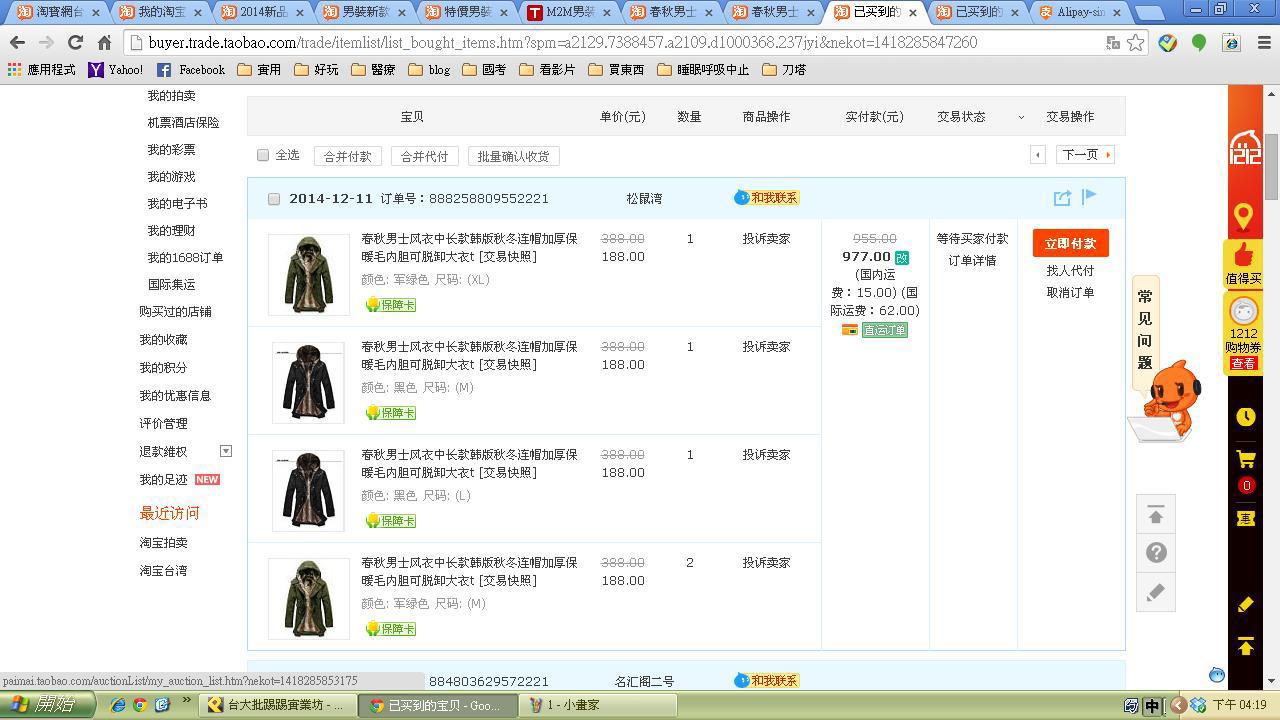Tick the checkbox for order dated 2014-12-11
The width and height of the screenshot is (1280, 720).
[274, 199]
